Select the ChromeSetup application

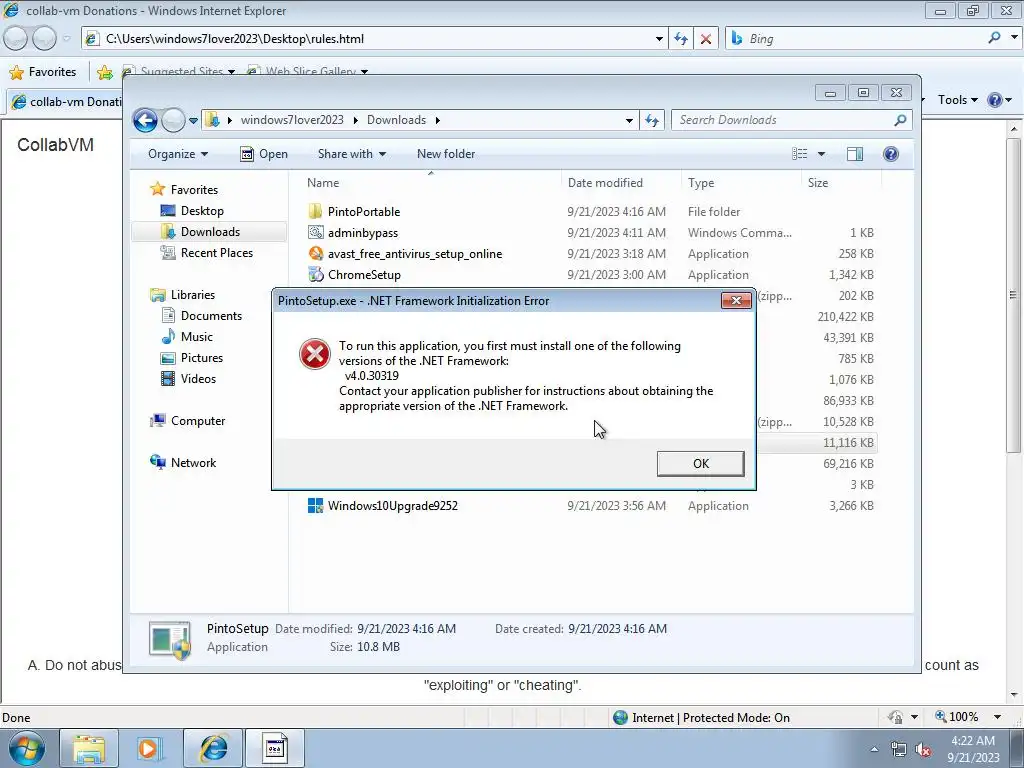[x=364, y=274]
